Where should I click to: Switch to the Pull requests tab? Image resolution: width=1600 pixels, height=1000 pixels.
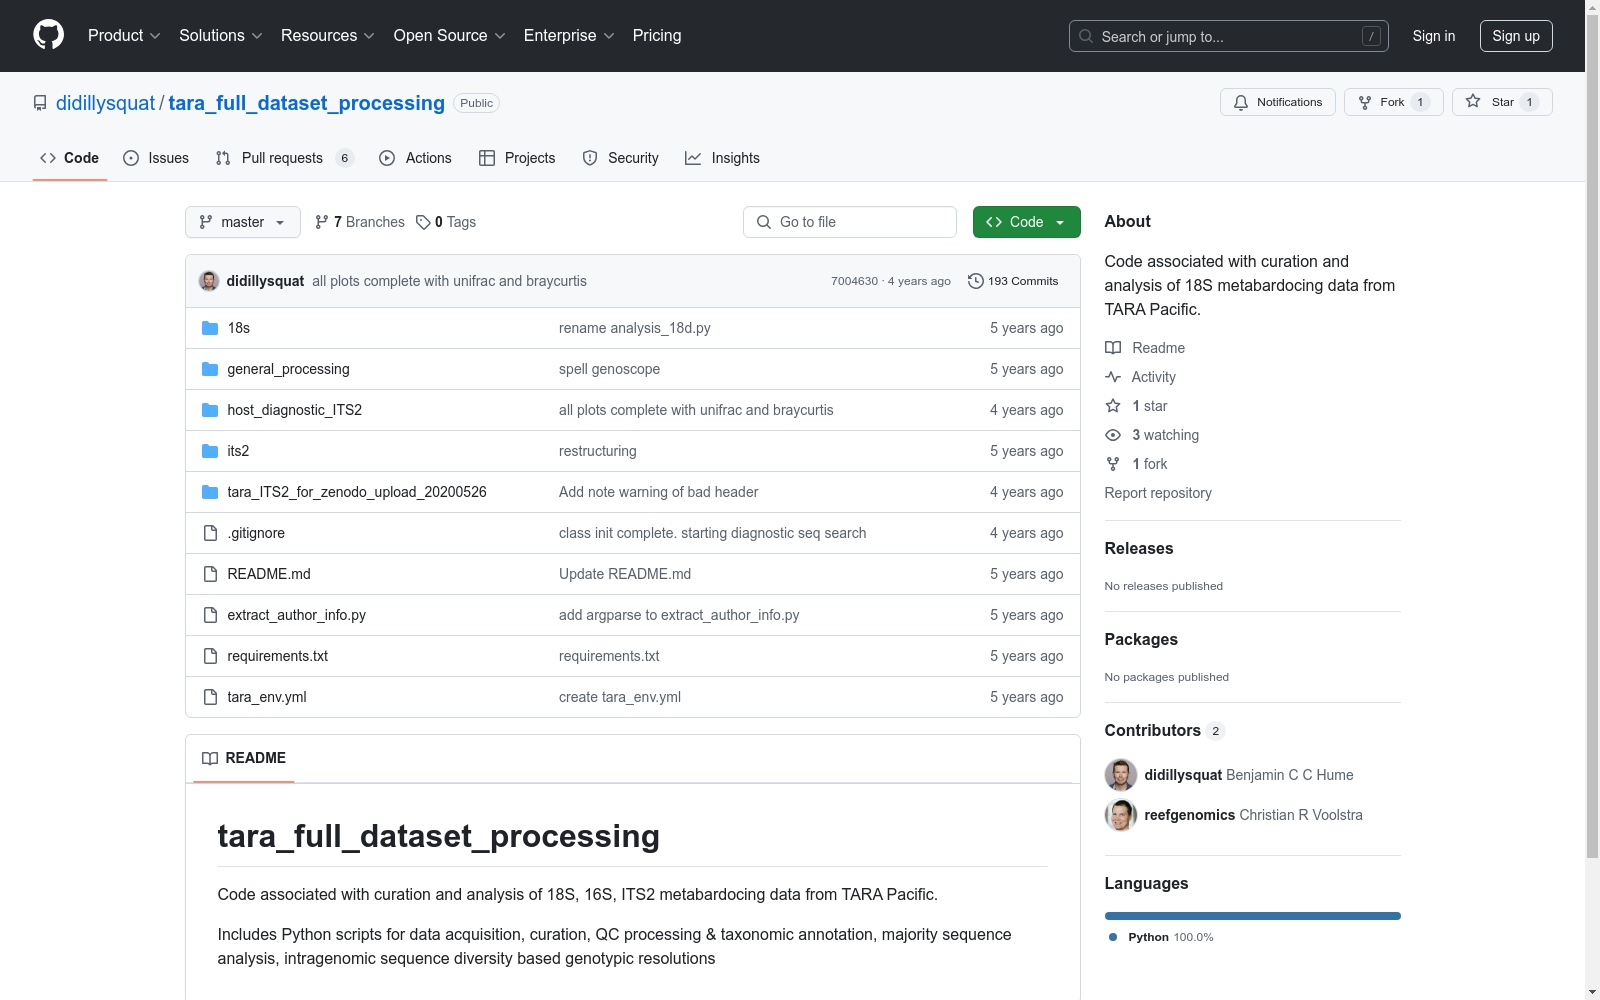[285, 158]
